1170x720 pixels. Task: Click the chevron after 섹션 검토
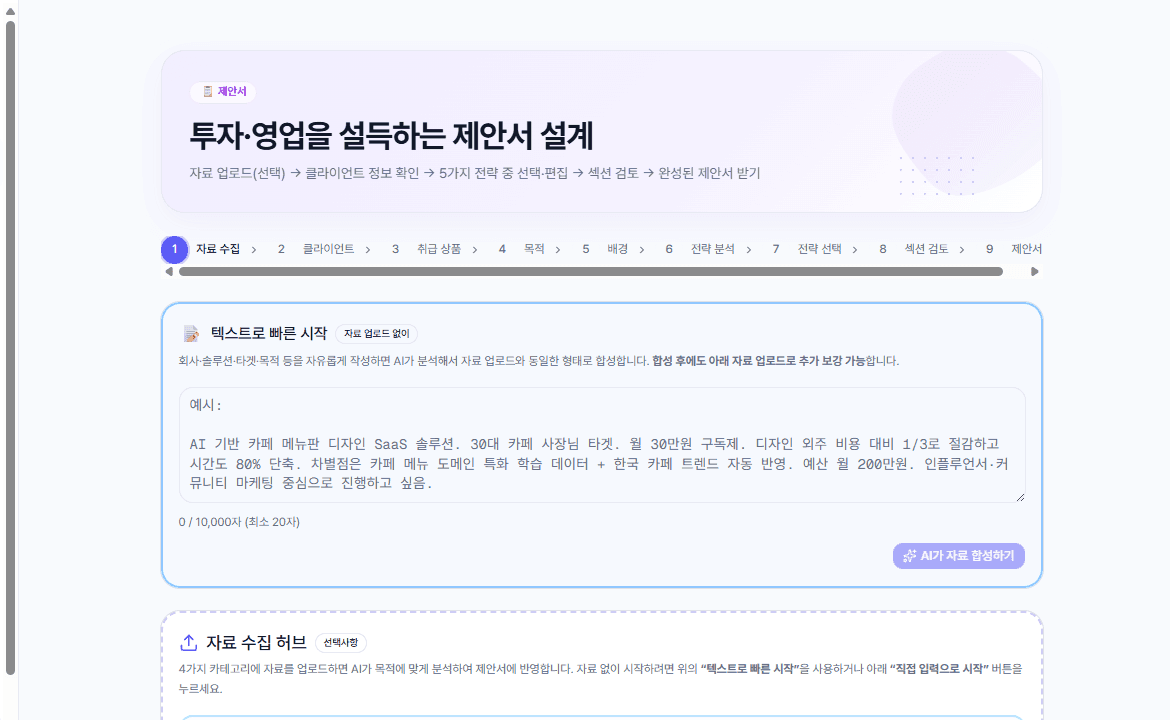pyautogui.click(x=962, y=250)
